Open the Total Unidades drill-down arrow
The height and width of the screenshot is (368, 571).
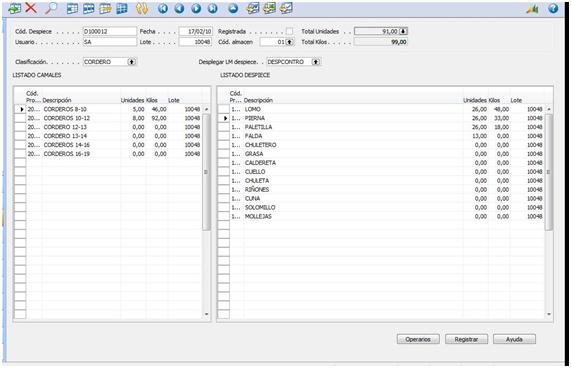tap(403, 31)
